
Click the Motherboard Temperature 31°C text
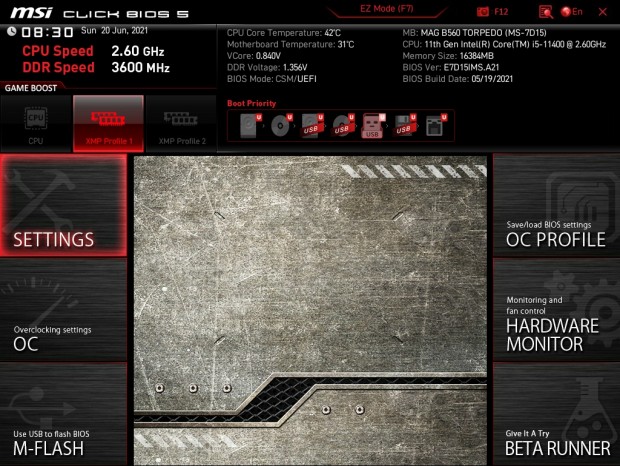[x=290, y=44]
